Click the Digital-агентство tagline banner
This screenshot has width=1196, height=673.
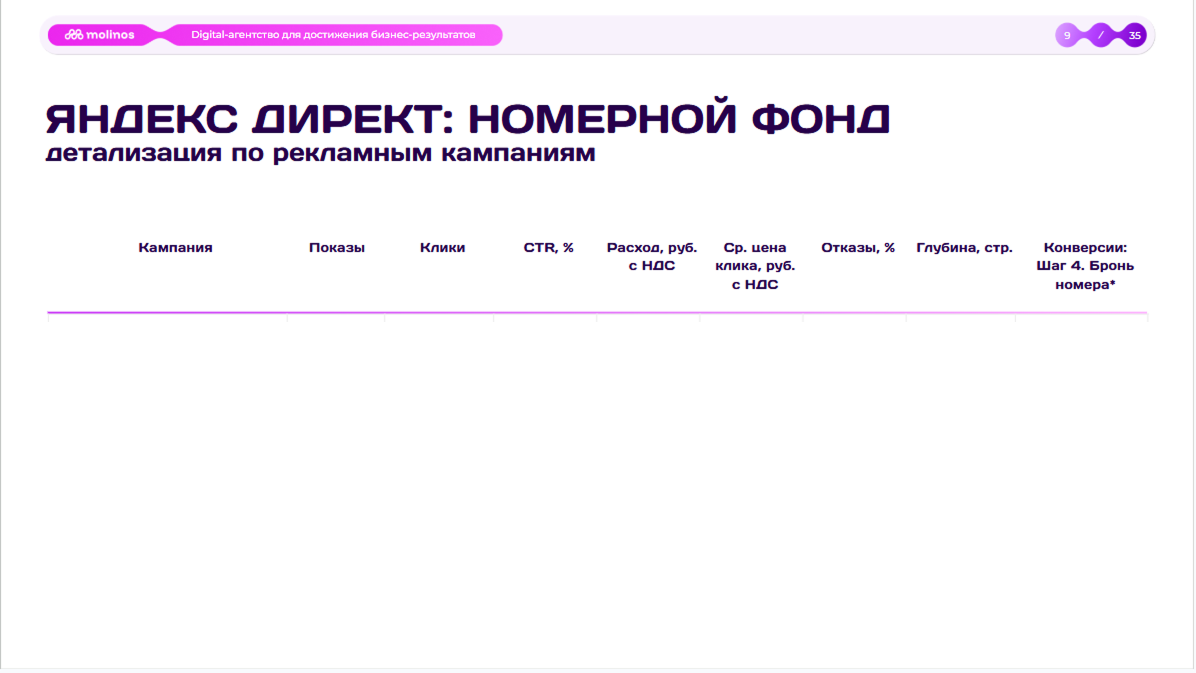[333, 35]
